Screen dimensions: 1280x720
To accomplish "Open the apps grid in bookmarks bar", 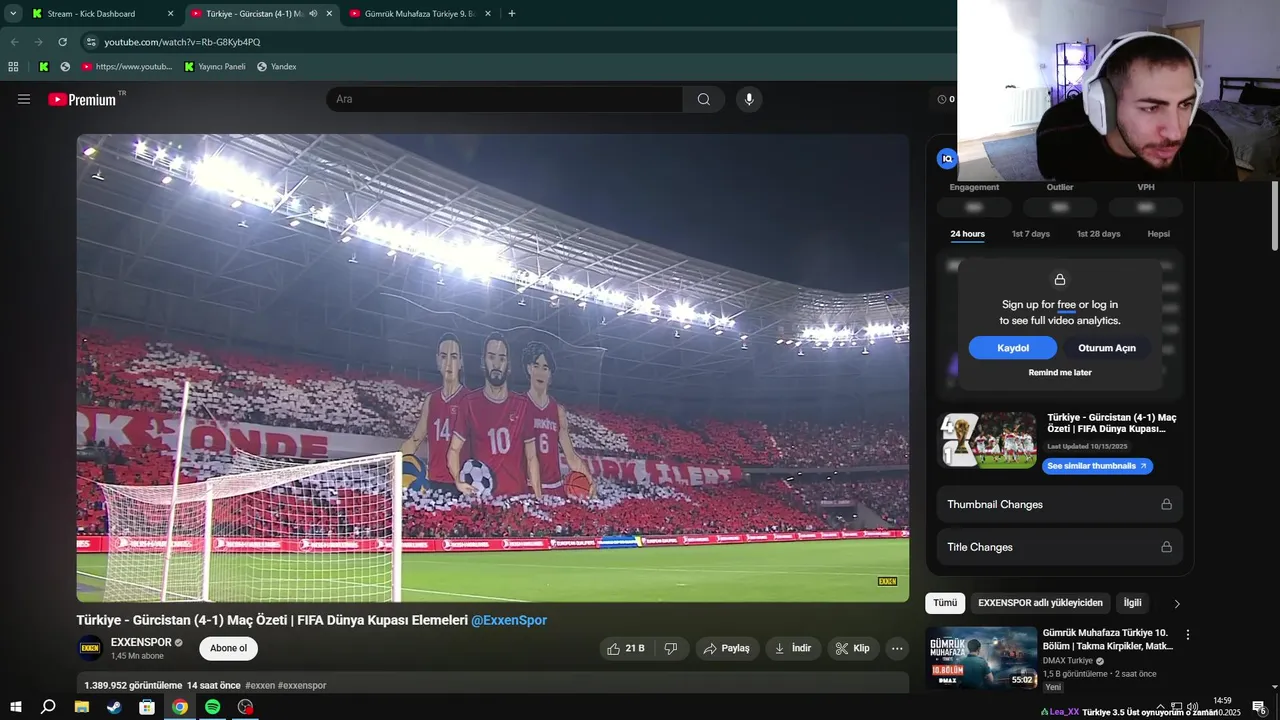I will pos(13,67).
